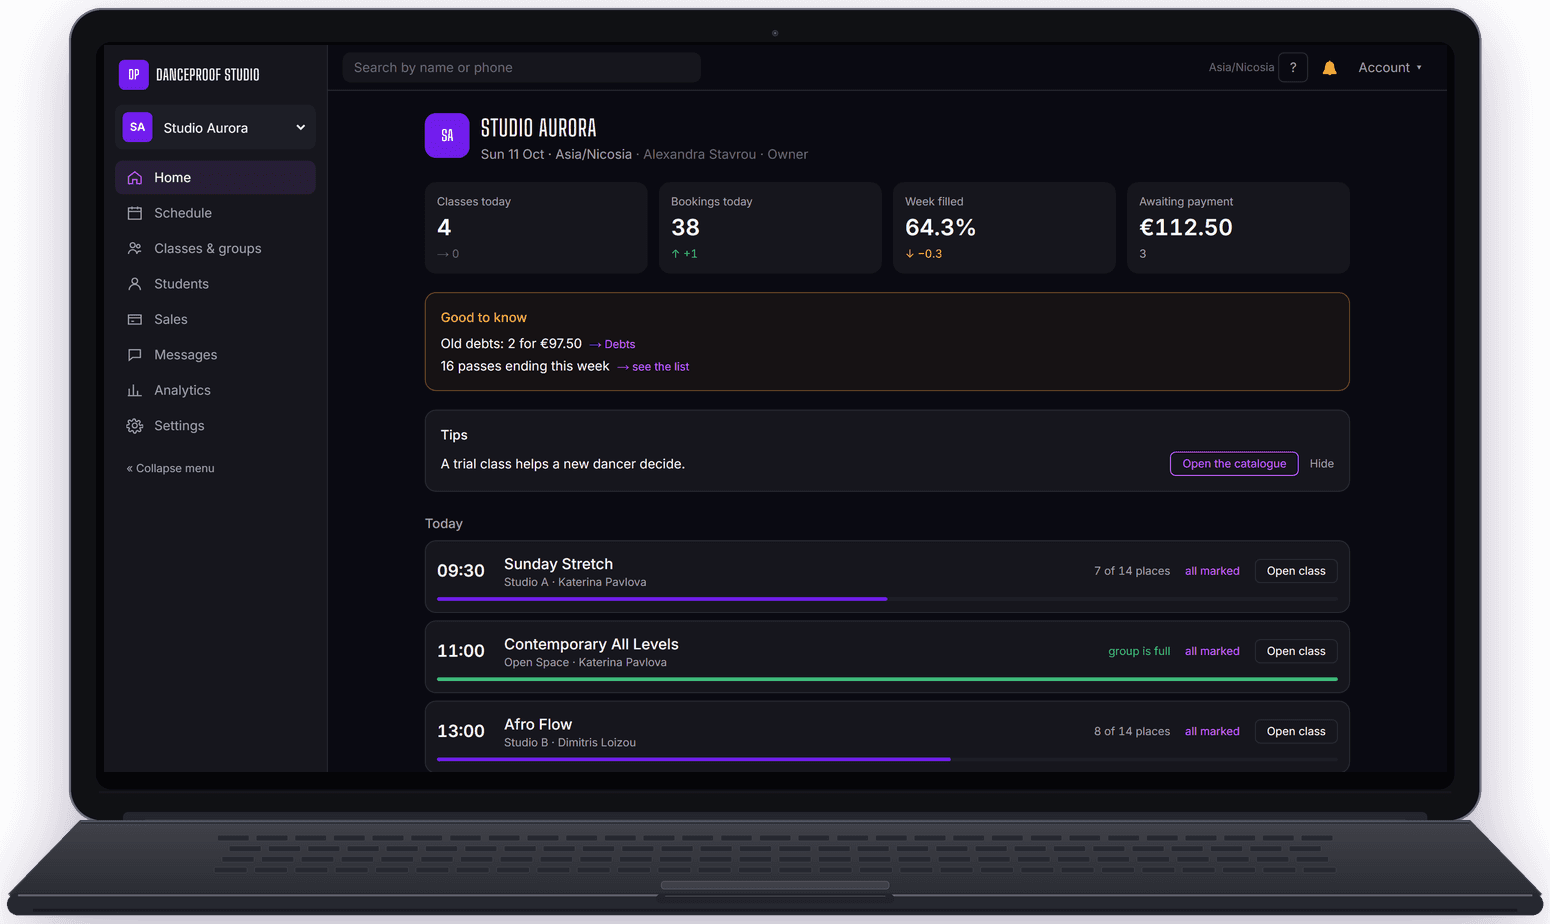Click the Bookings today value 38
The image size is (1550, 924).
[x=685, y=228]
